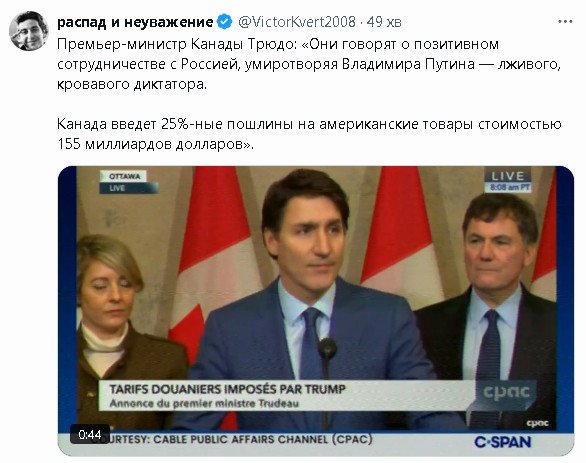Play the video by clicking the center speaker
The width and height of the screenshot is (586, 463).
[x=306, y=299]
